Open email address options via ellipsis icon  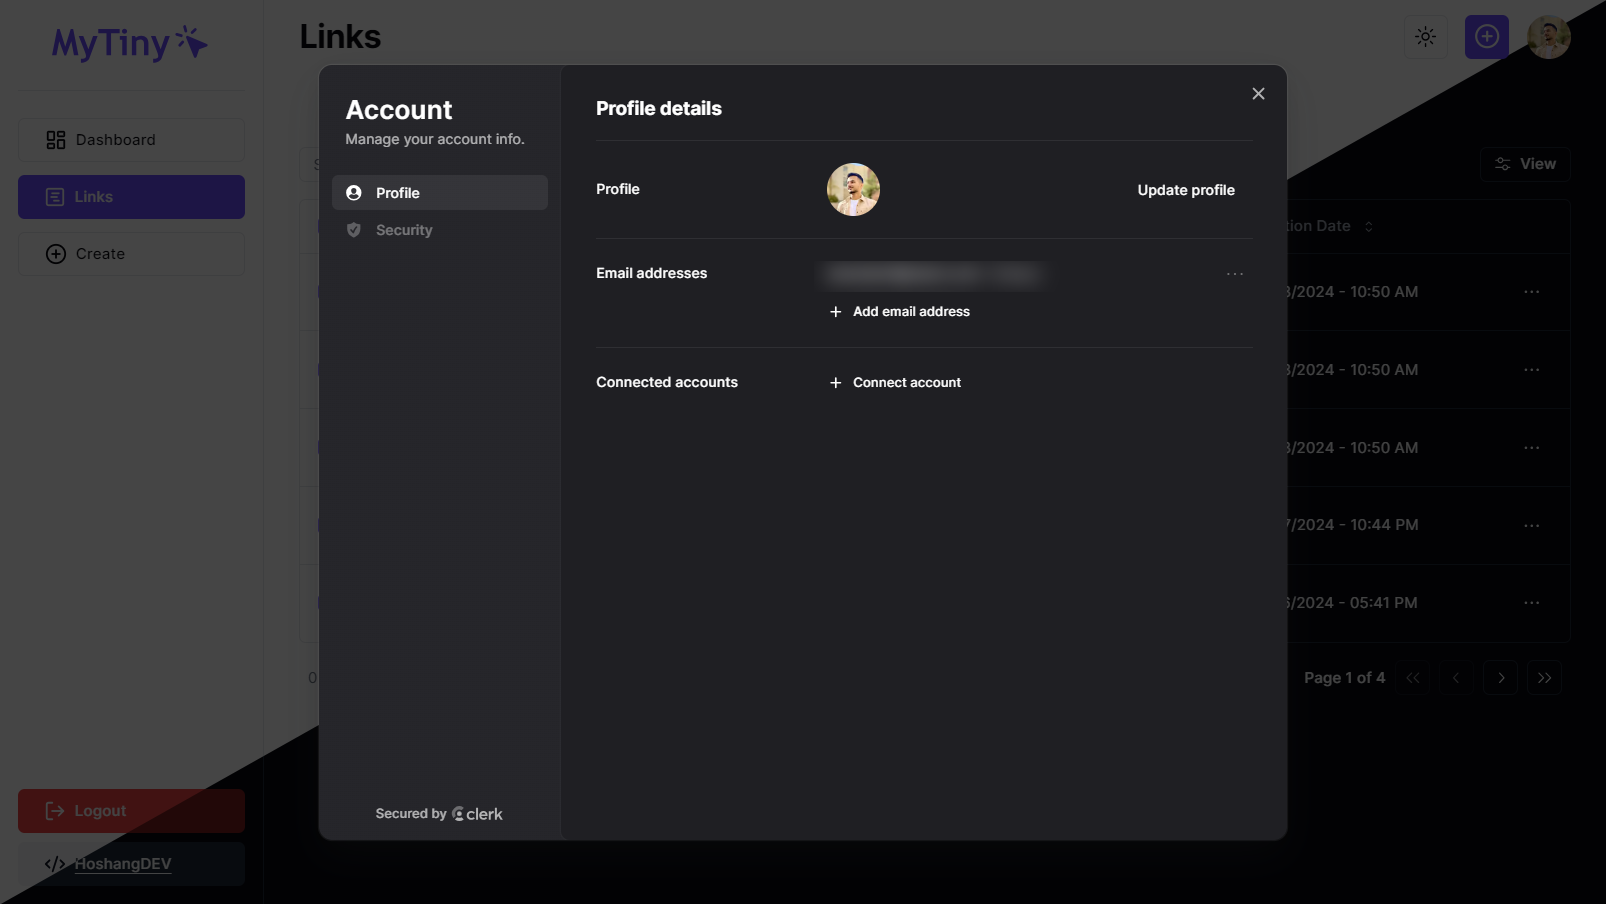(1235, 273)
